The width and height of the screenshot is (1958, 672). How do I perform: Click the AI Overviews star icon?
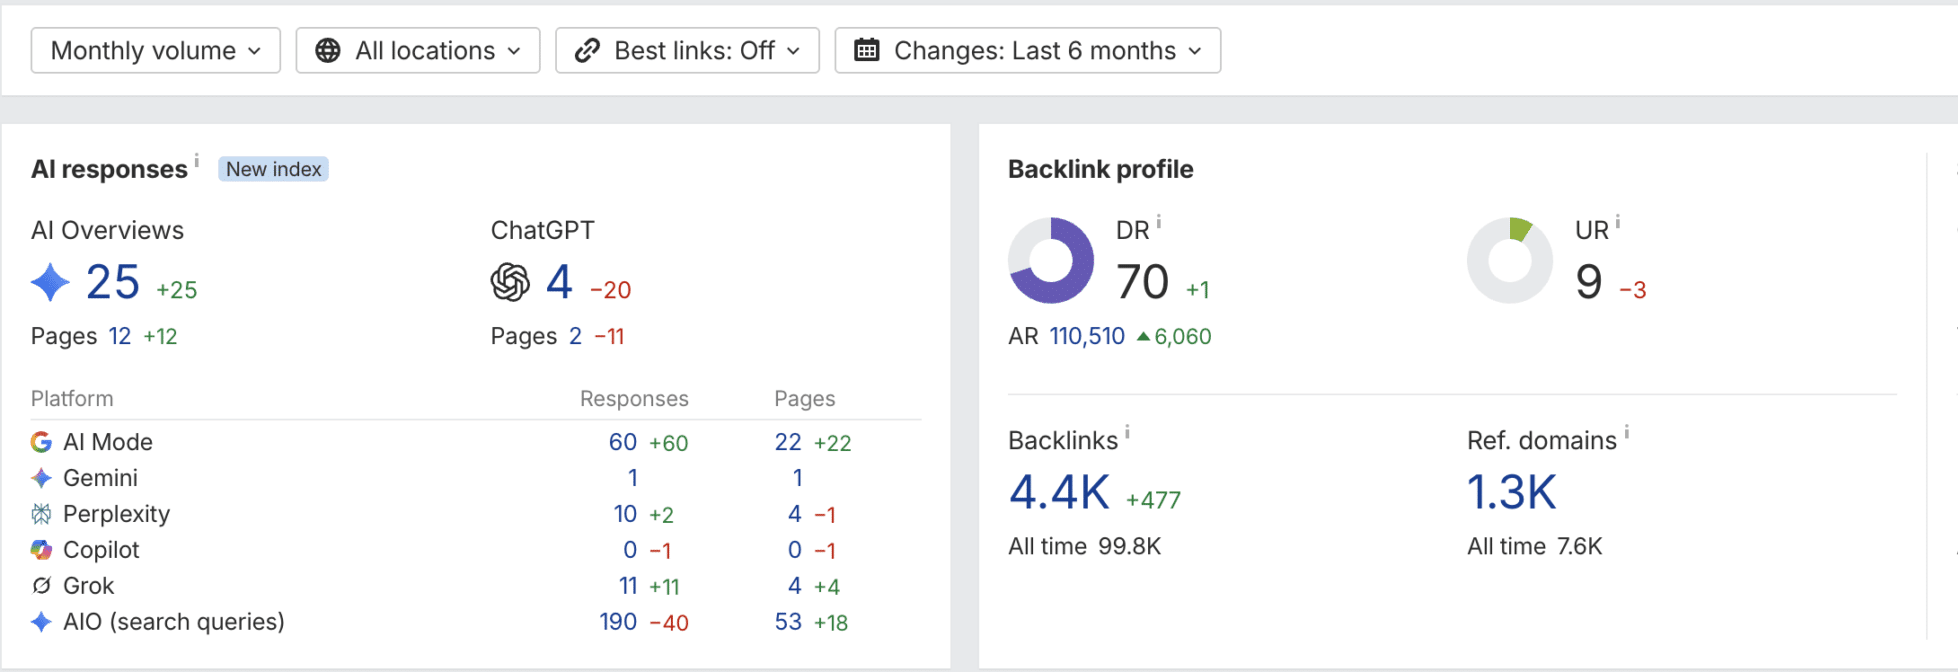50,282
